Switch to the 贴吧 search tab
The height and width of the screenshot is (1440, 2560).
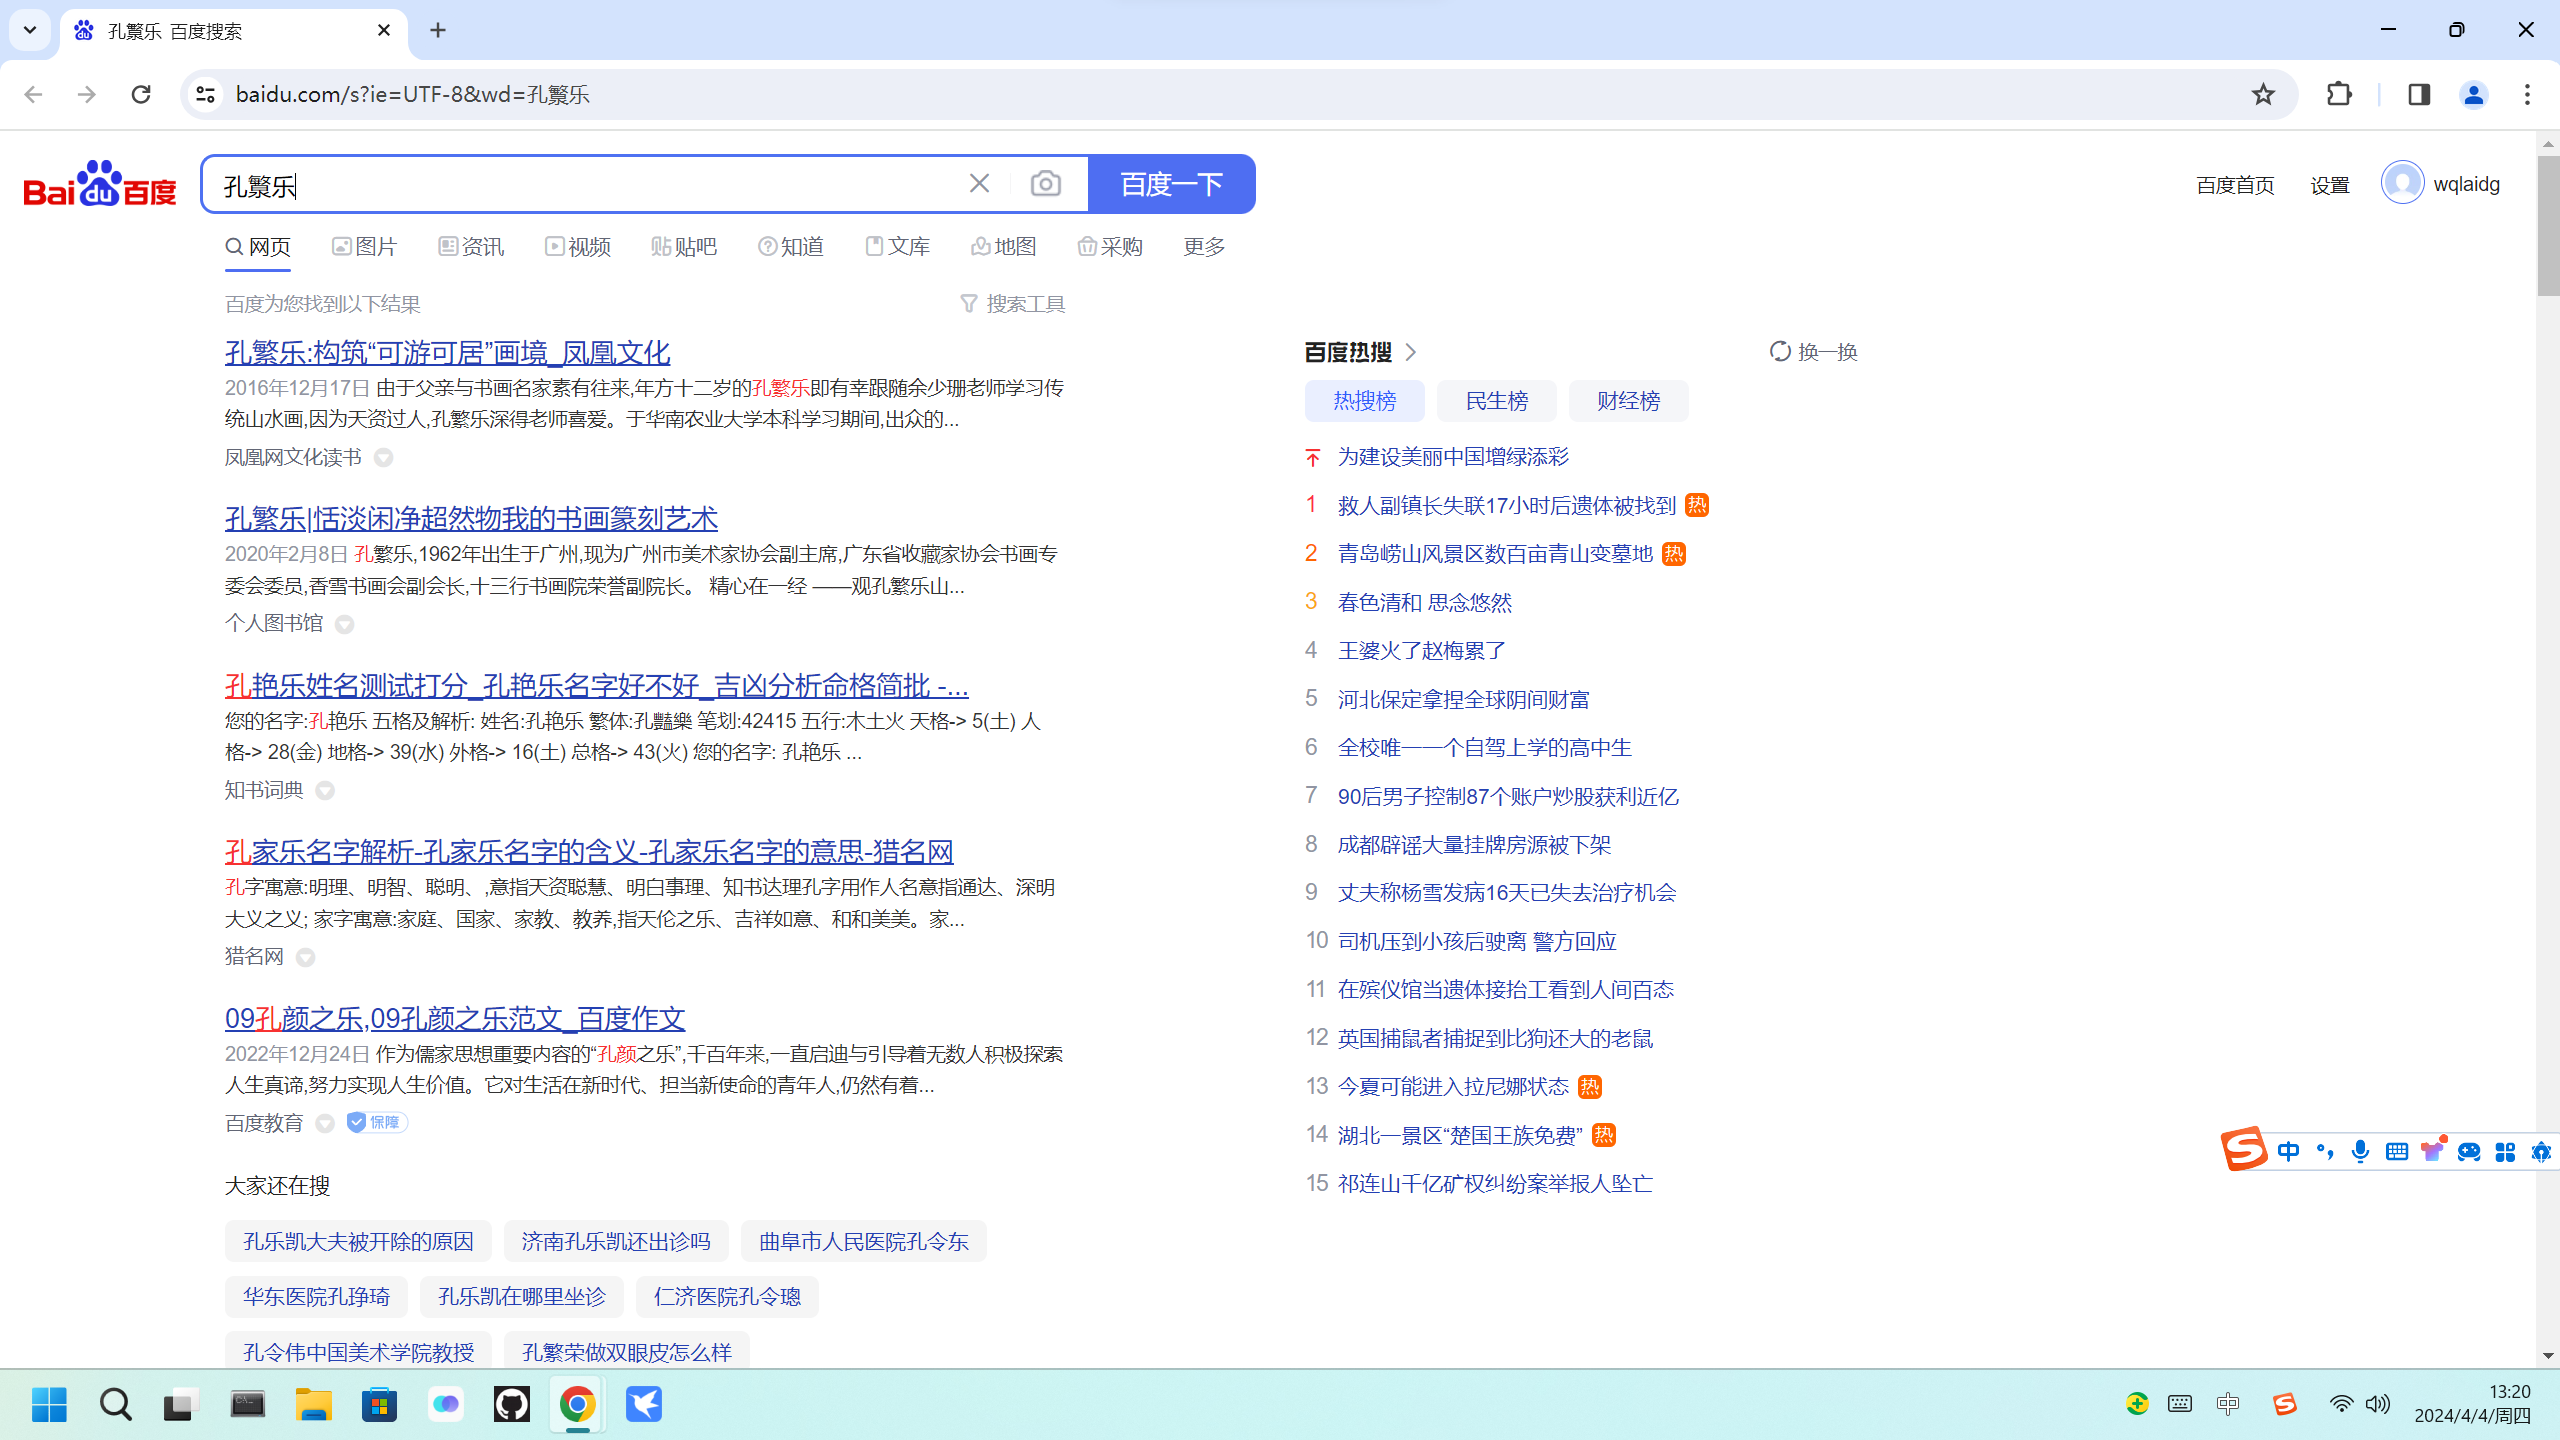coord(684,247)
